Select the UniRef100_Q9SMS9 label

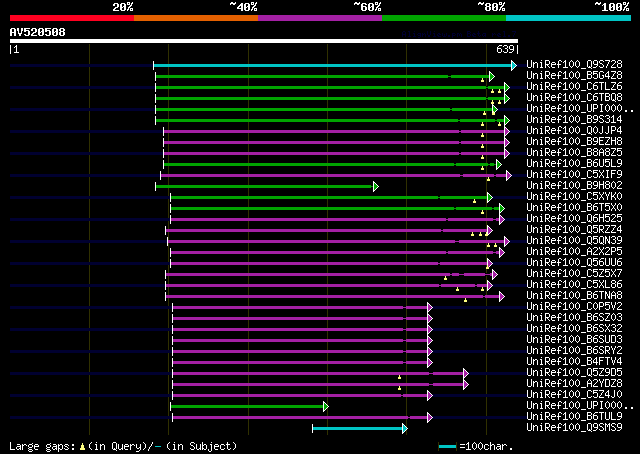pyautogui.click(x=574, y=428)
